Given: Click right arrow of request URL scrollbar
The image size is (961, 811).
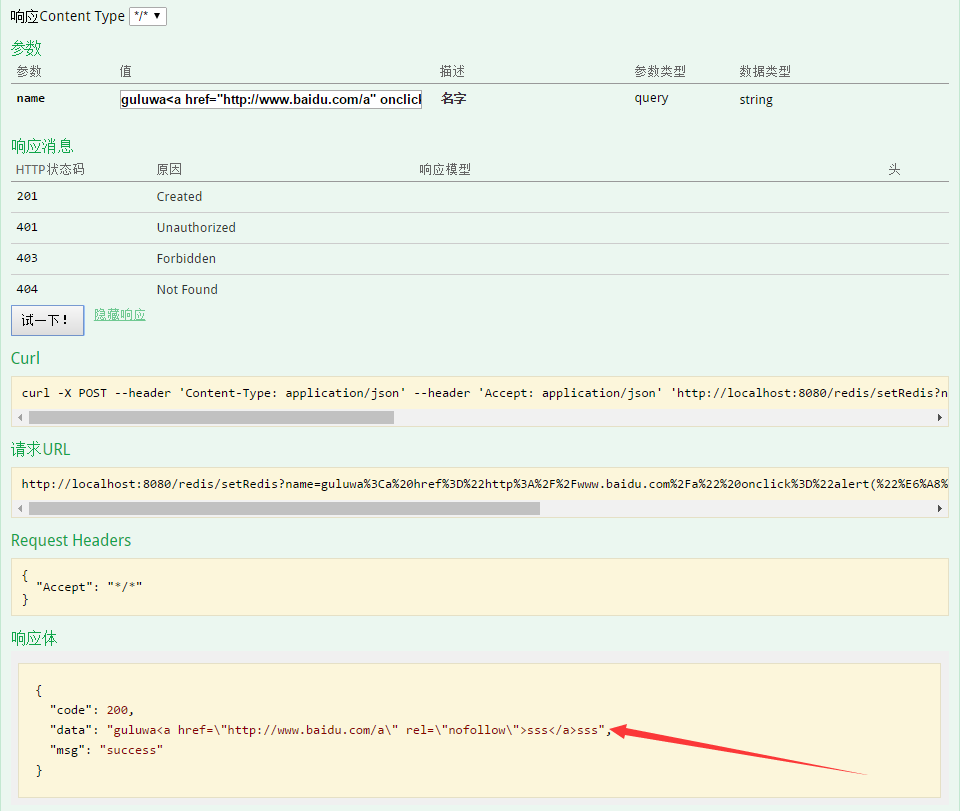Looking at the screenshot, I should click(940, 508).
